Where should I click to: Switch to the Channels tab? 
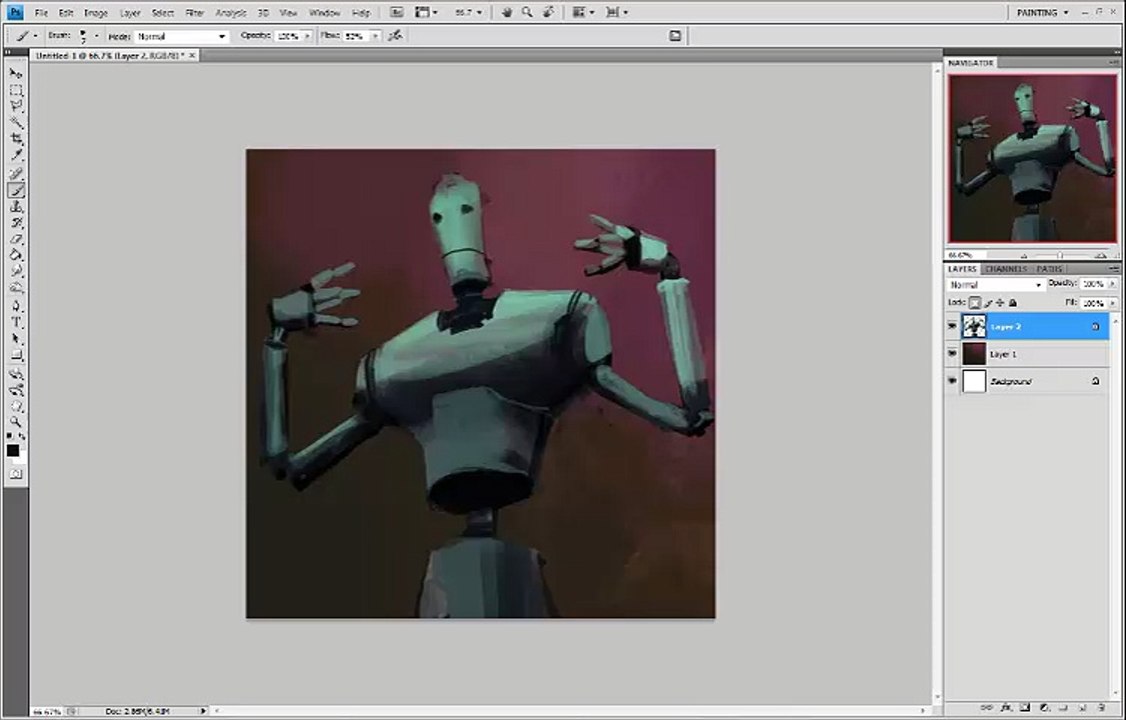pos(1005,268)
